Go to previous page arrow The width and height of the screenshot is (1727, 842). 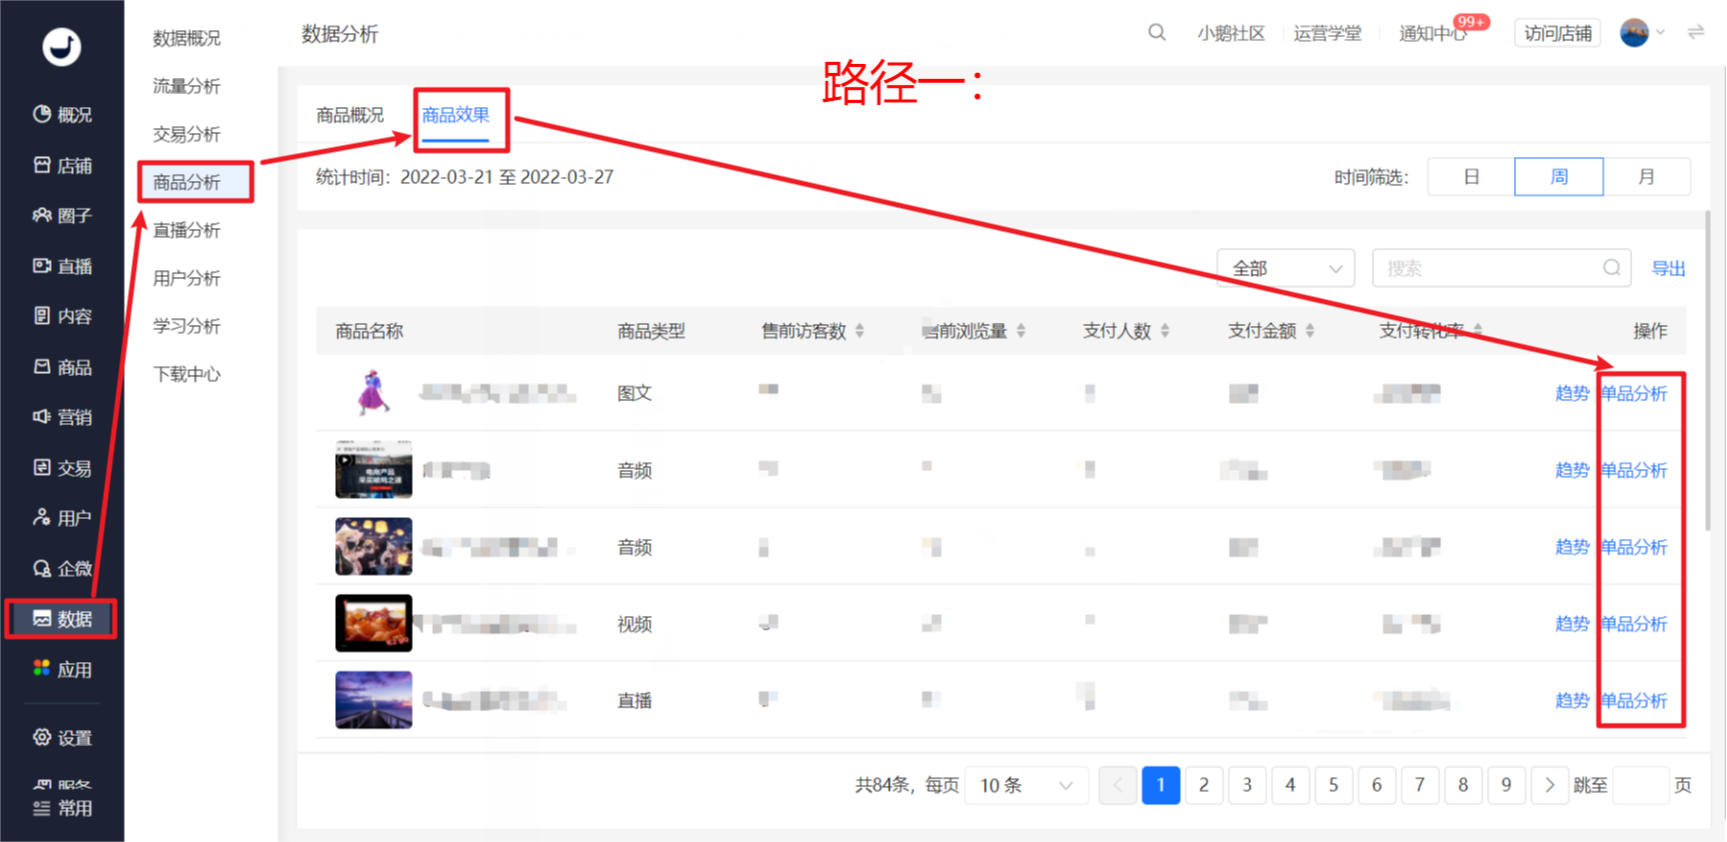click(1117, 785)
